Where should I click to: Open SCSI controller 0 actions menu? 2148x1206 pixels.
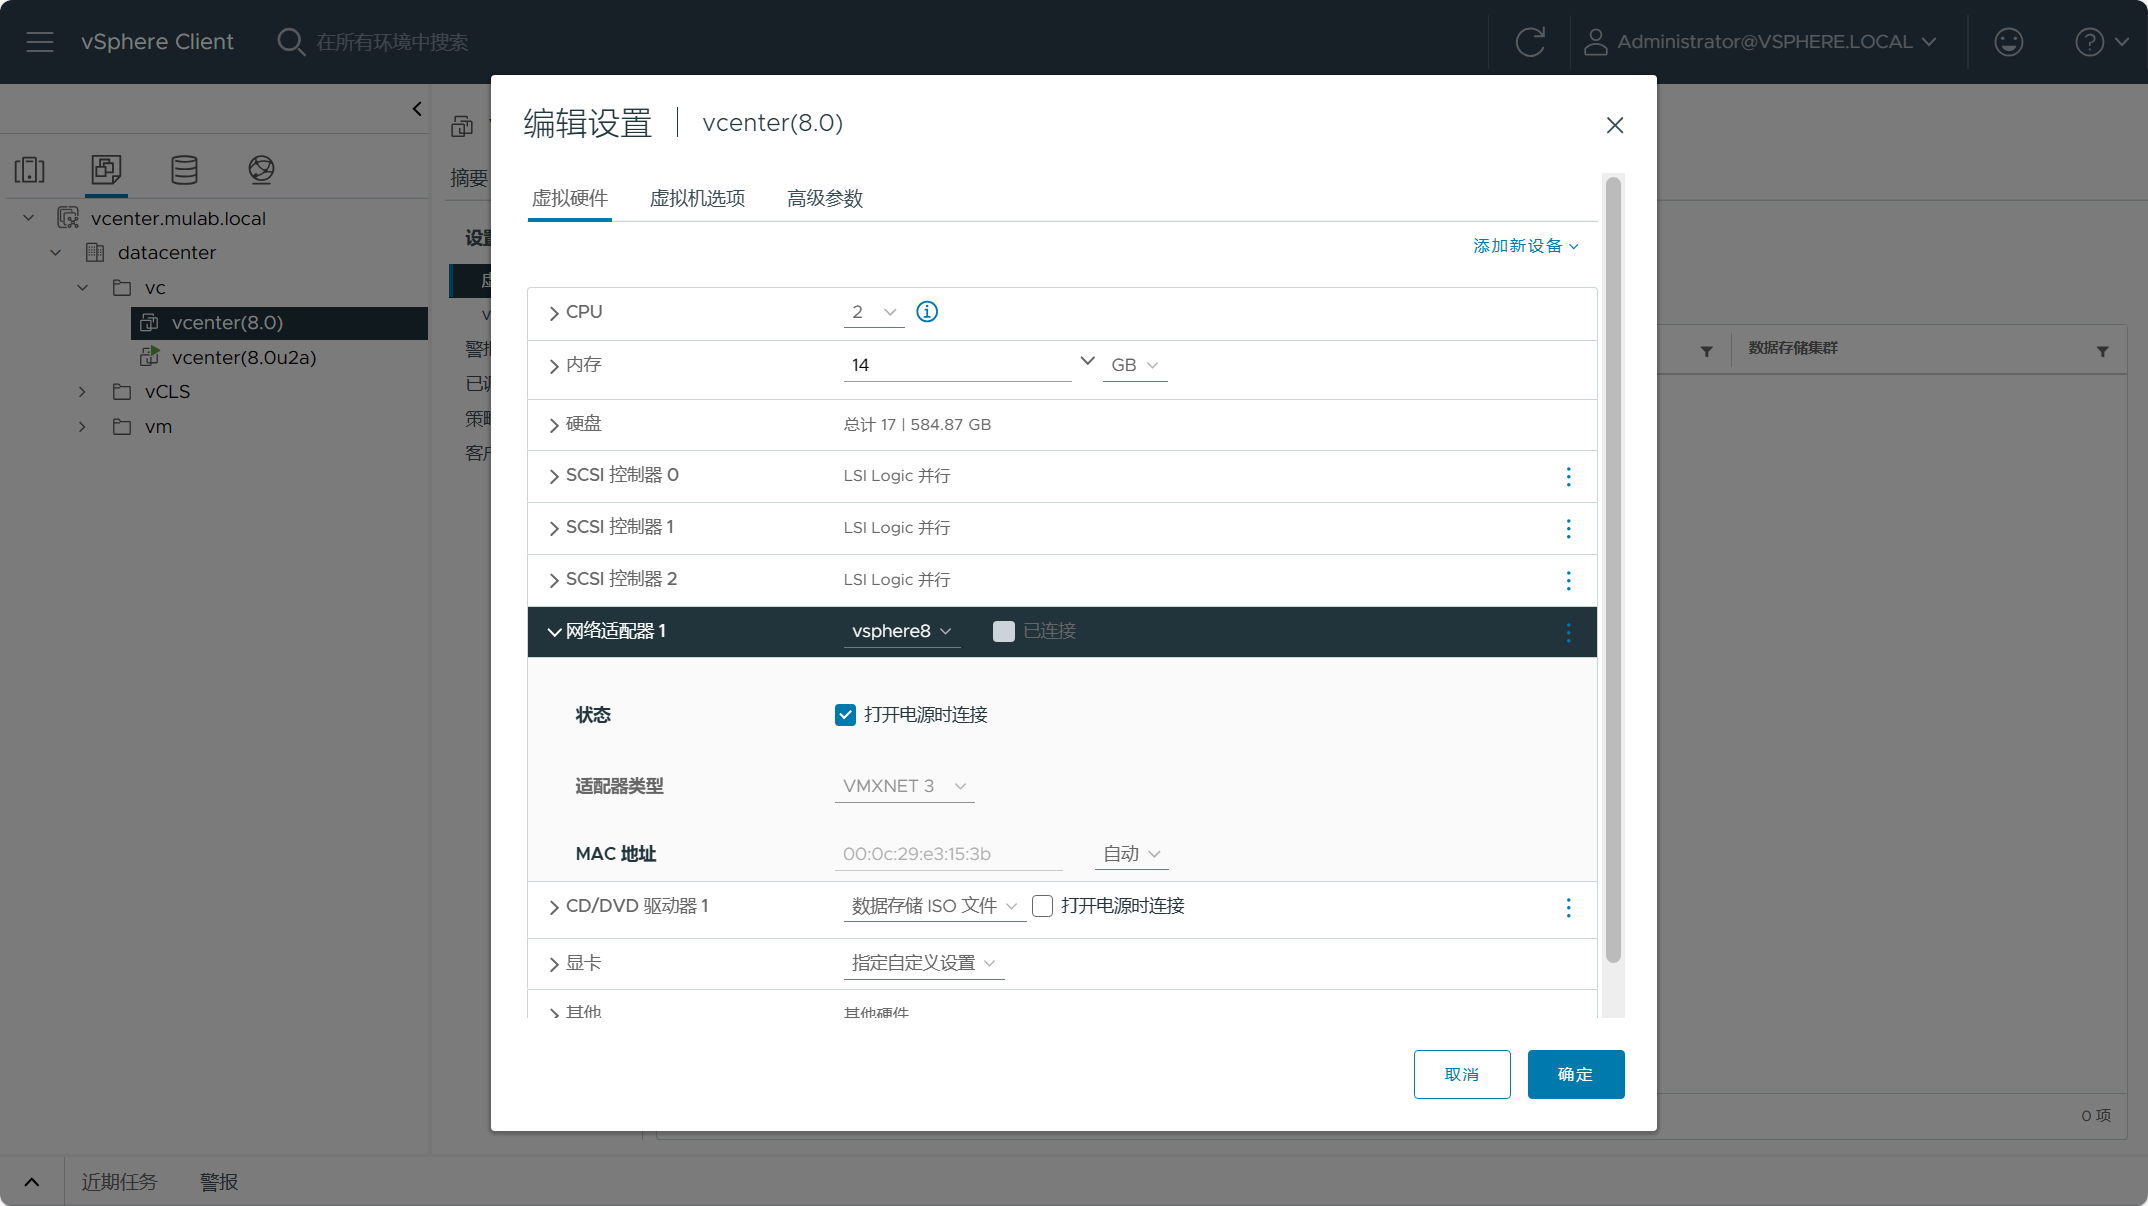click(x=1568, y=477)
